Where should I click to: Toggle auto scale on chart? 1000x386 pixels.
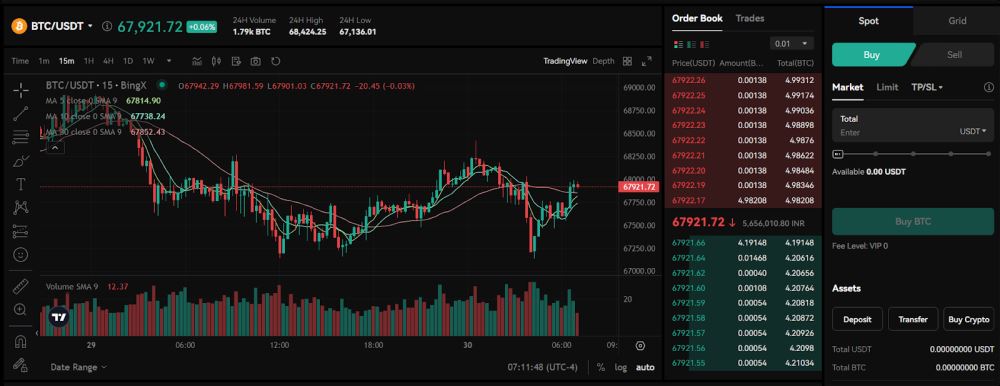click(645, 367)
